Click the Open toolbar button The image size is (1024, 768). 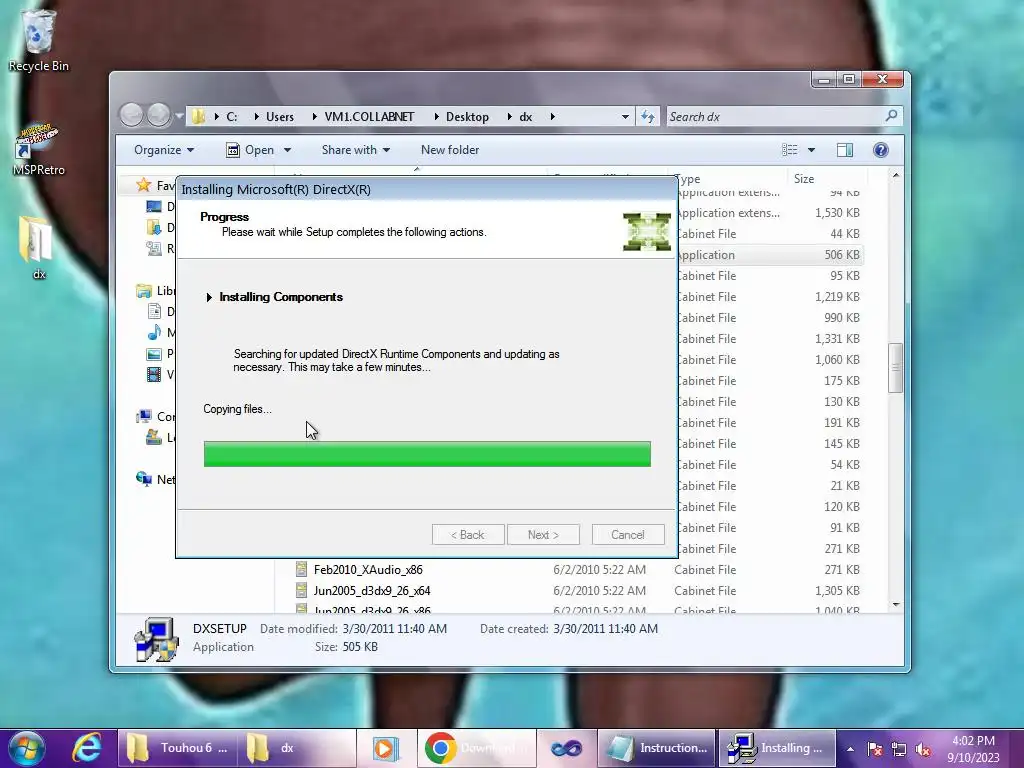[251, 150]
